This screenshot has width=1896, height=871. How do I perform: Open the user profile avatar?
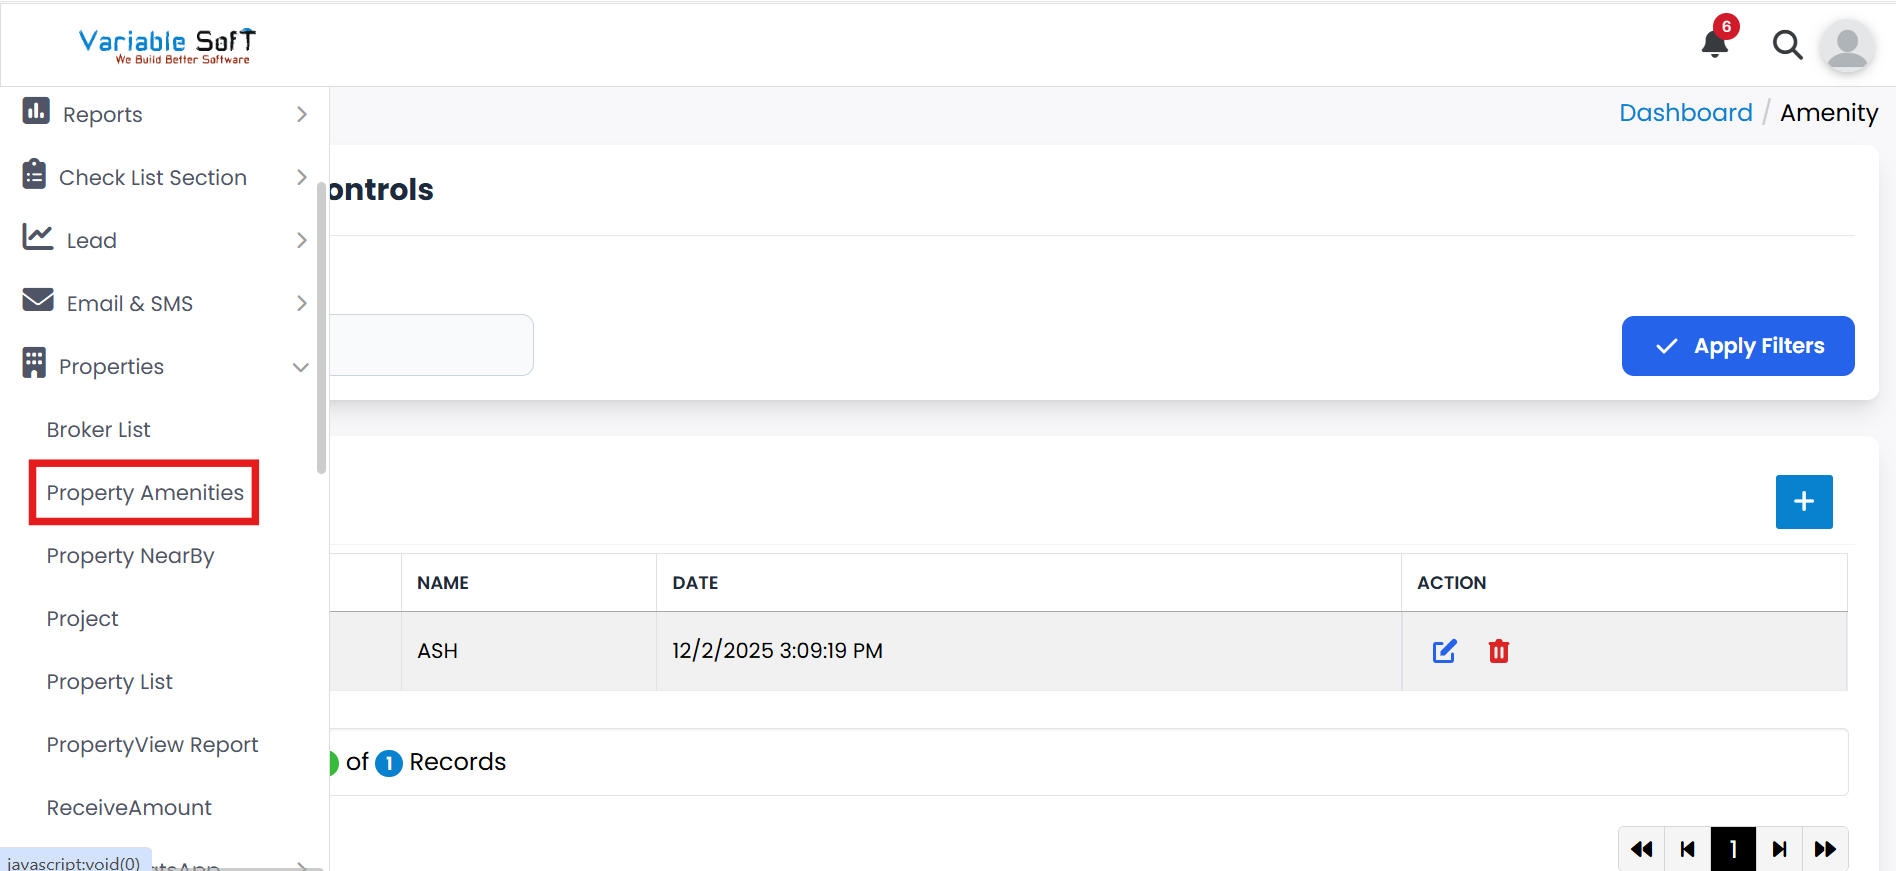[x=1846, y=46]
